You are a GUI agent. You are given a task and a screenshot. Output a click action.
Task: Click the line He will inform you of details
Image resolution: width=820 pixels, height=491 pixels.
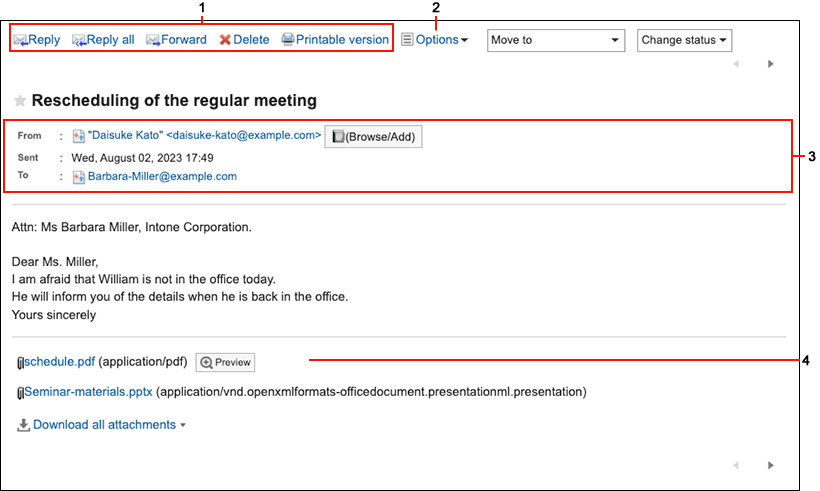click(180, 297)
